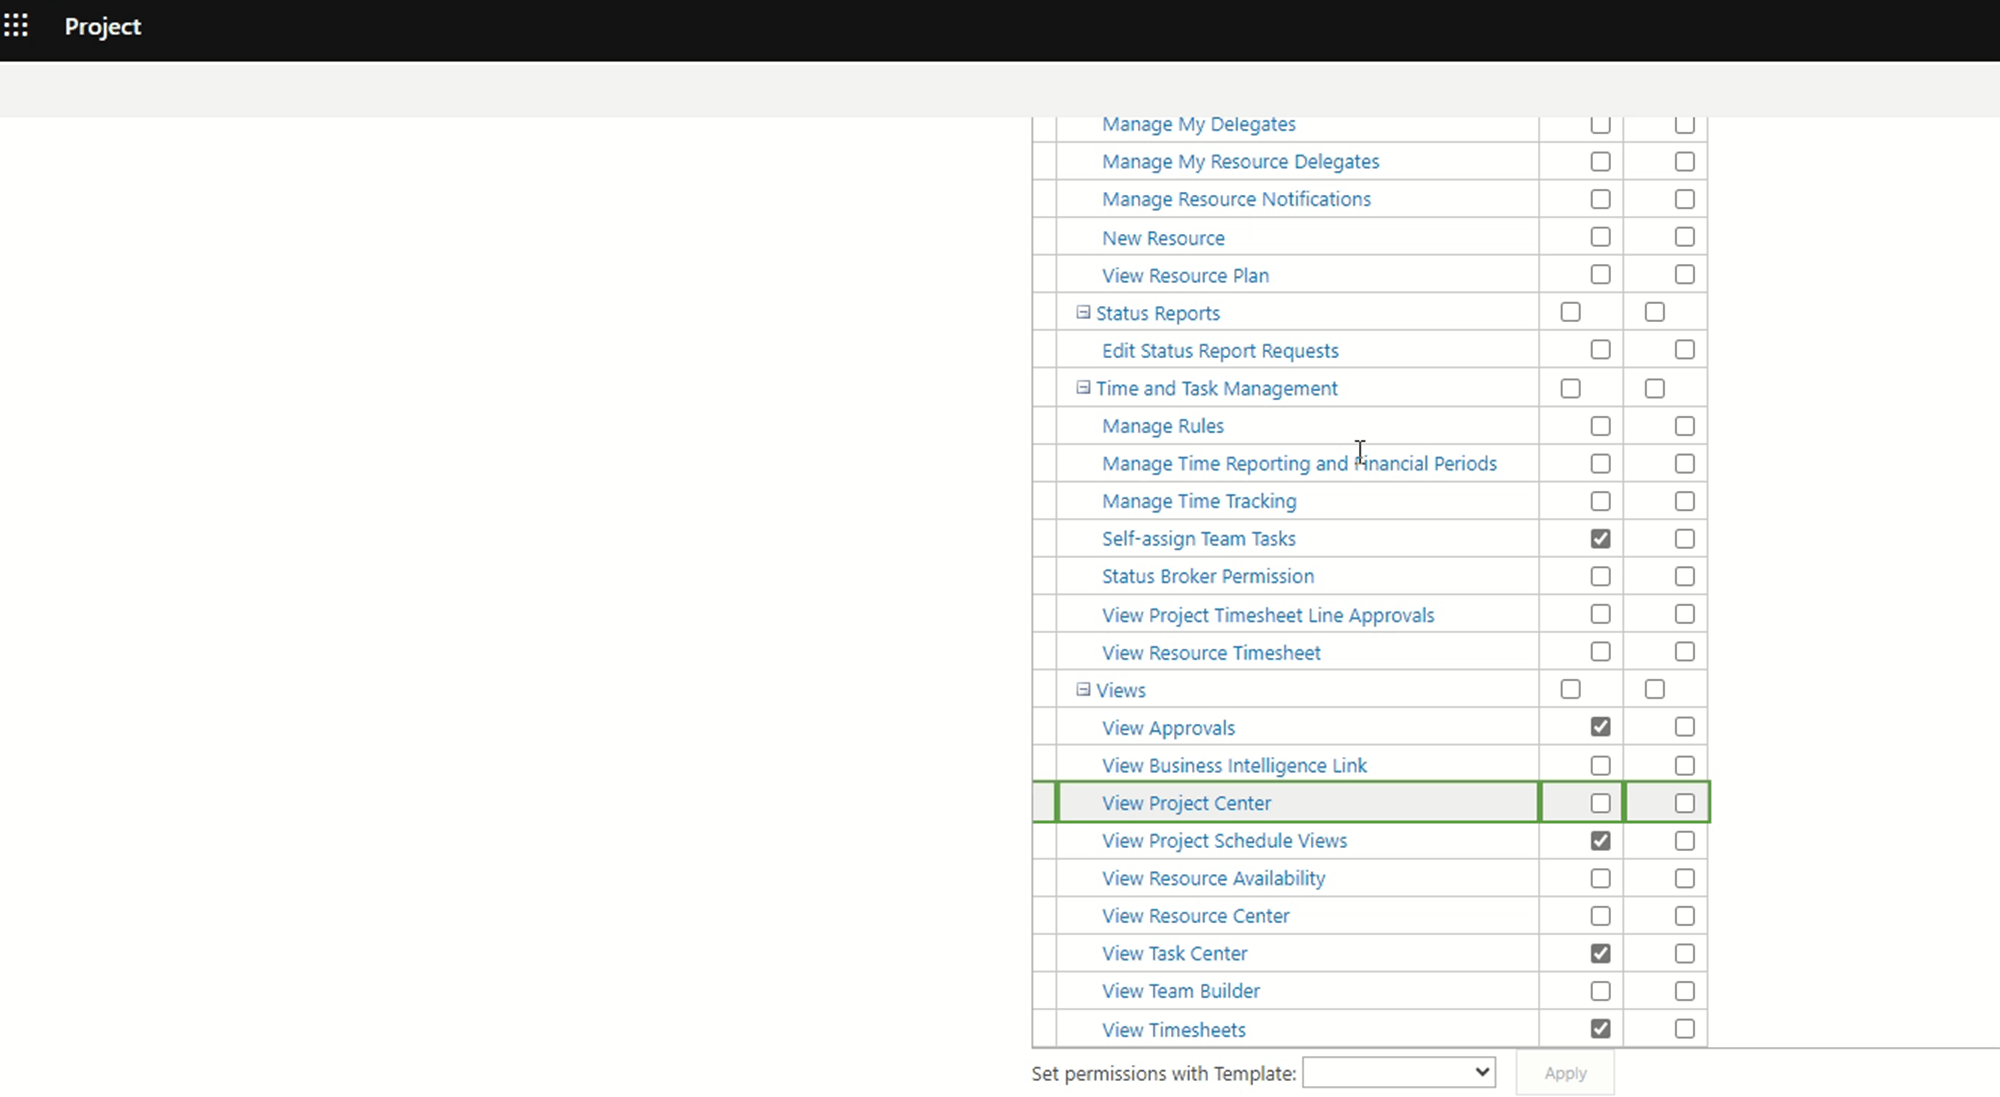Image resolution: width=2000 pixels, height=1097 pixels.
Task: Check Deny for Time and Task Management category
Action: click(1655, 388)
